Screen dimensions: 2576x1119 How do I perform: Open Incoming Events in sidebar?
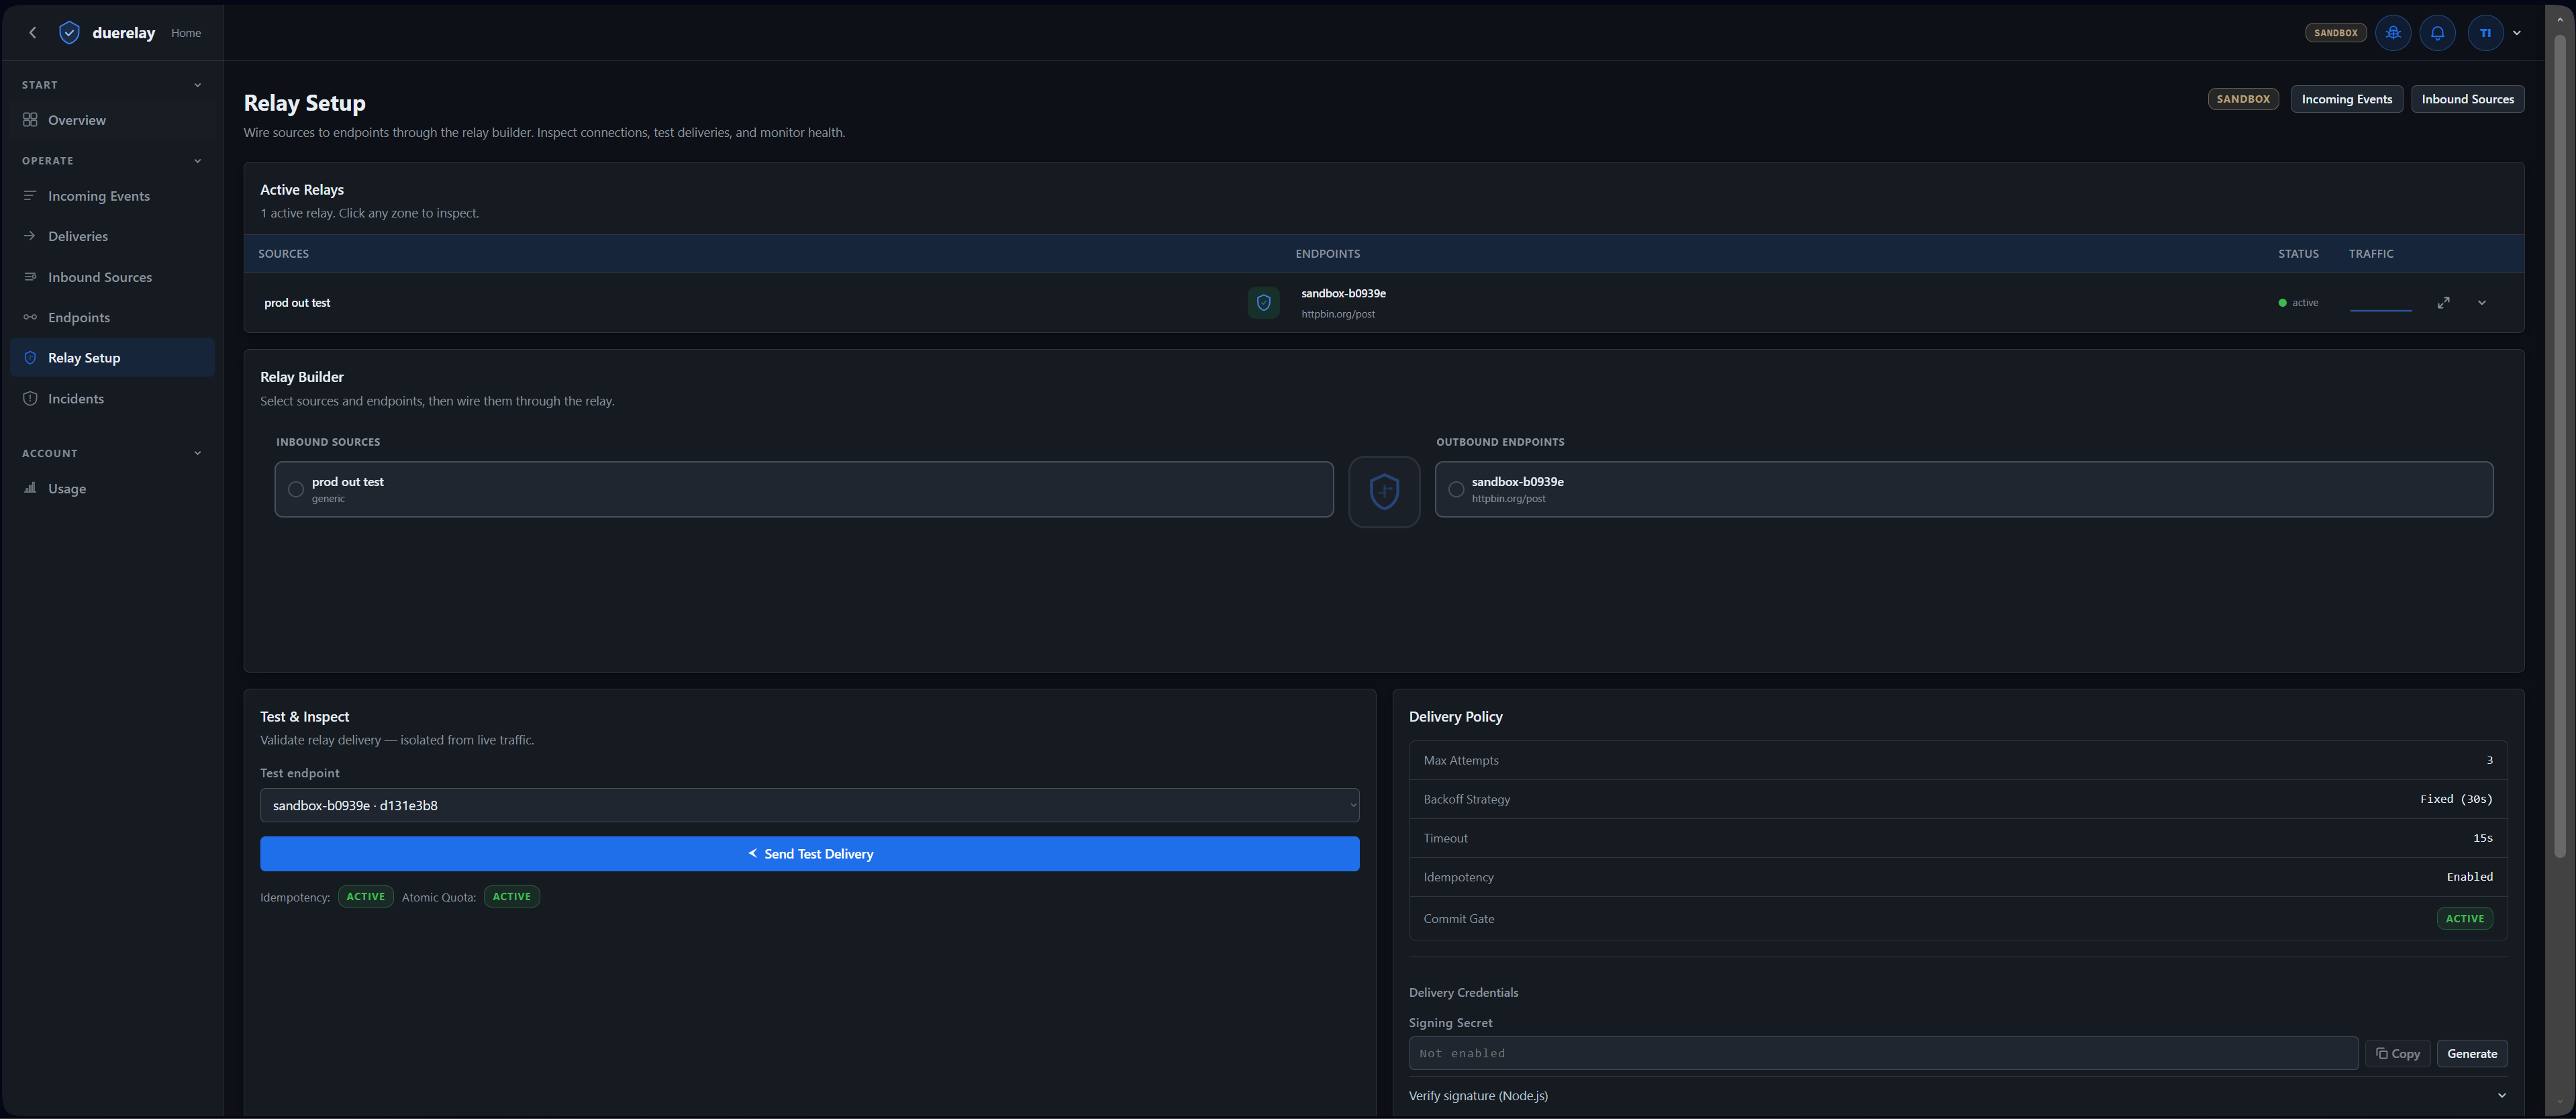(112, 196)
